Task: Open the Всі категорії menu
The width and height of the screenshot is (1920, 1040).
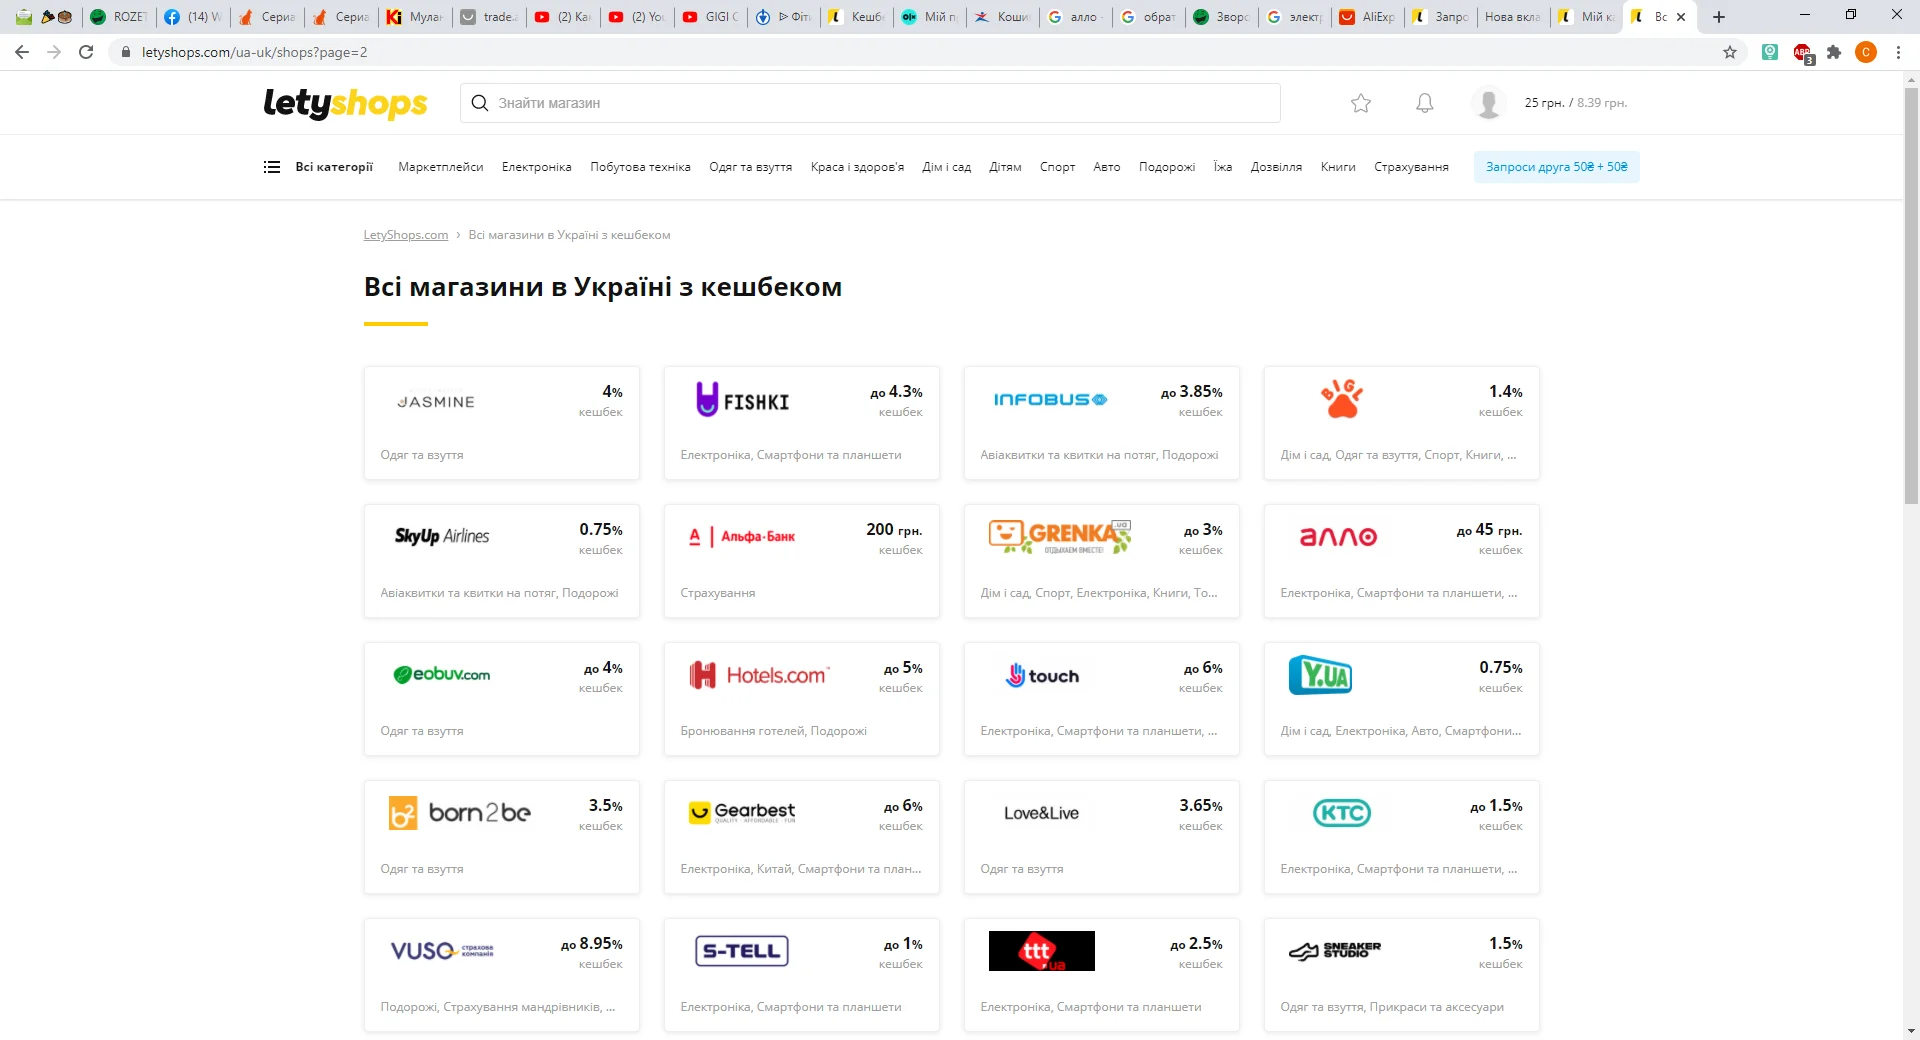Action: (334, 167)
